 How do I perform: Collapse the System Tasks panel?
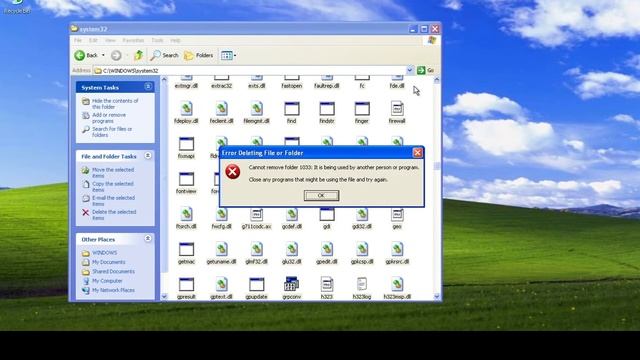click(148, 87)
